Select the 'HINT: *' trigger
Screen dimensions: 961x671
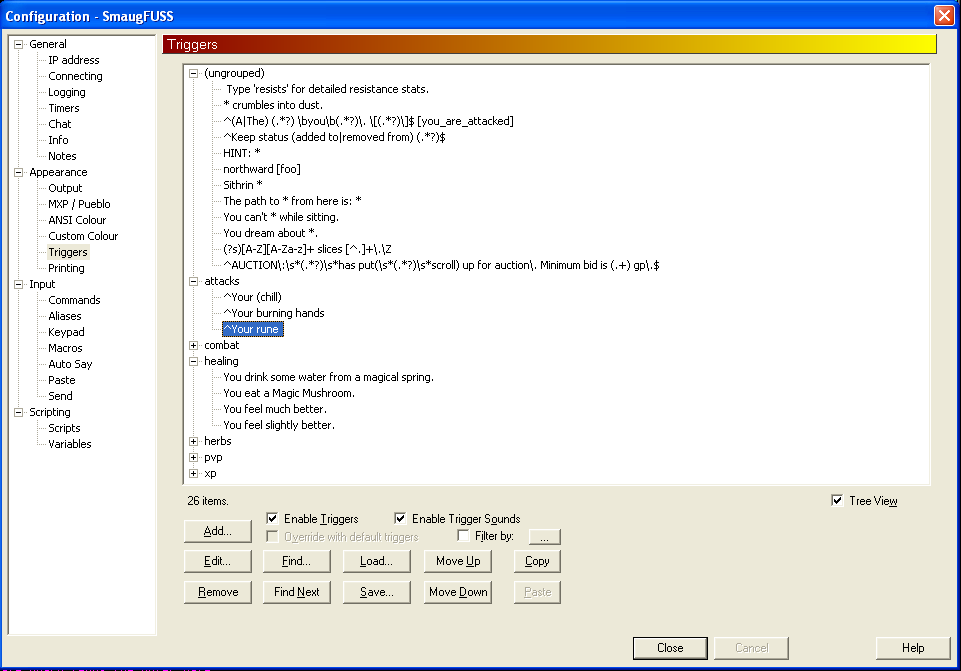241,153
